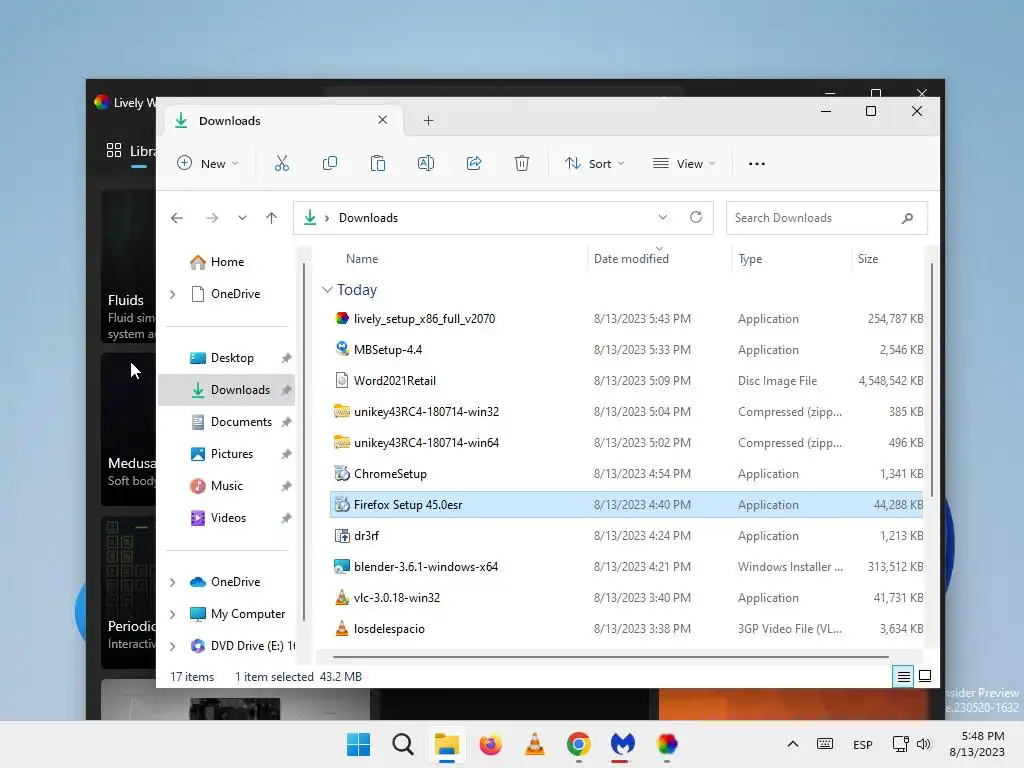
Task: Go back with the left arrow
Action: coord(177,218)
